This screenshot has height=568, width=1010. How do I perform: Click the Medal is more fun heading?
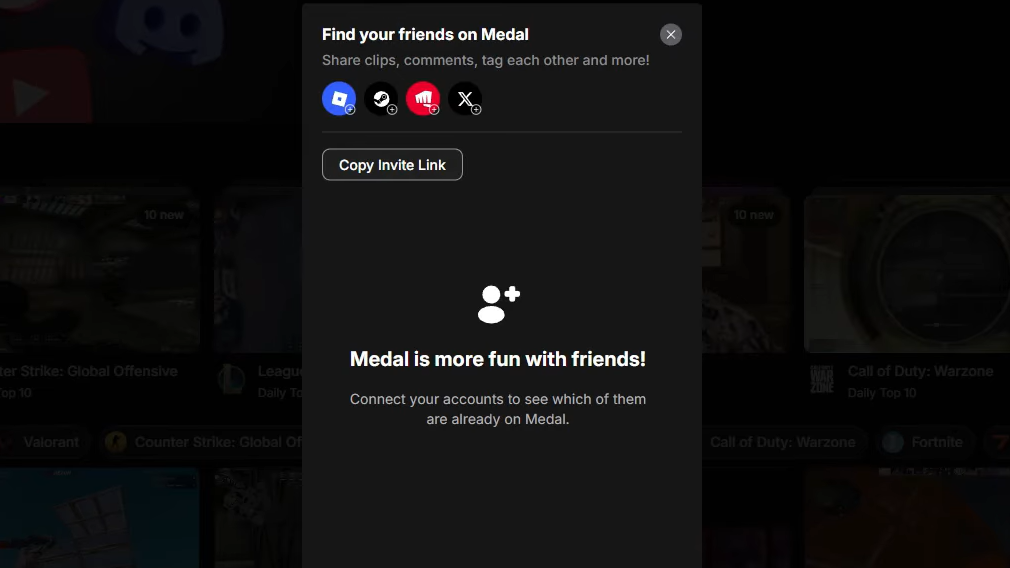tap(498, 359)
